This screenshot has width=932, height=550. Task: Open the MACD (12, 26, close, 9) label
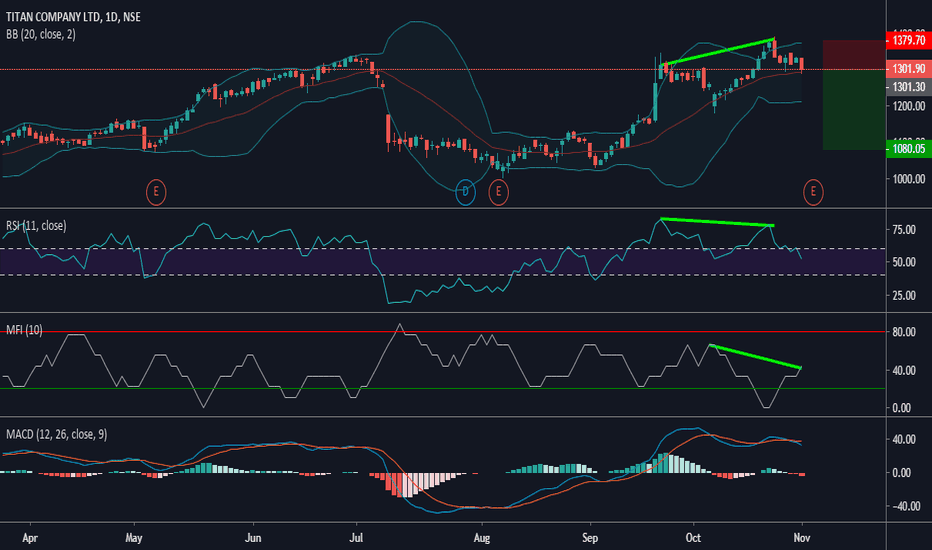click(x=56, y=434)
